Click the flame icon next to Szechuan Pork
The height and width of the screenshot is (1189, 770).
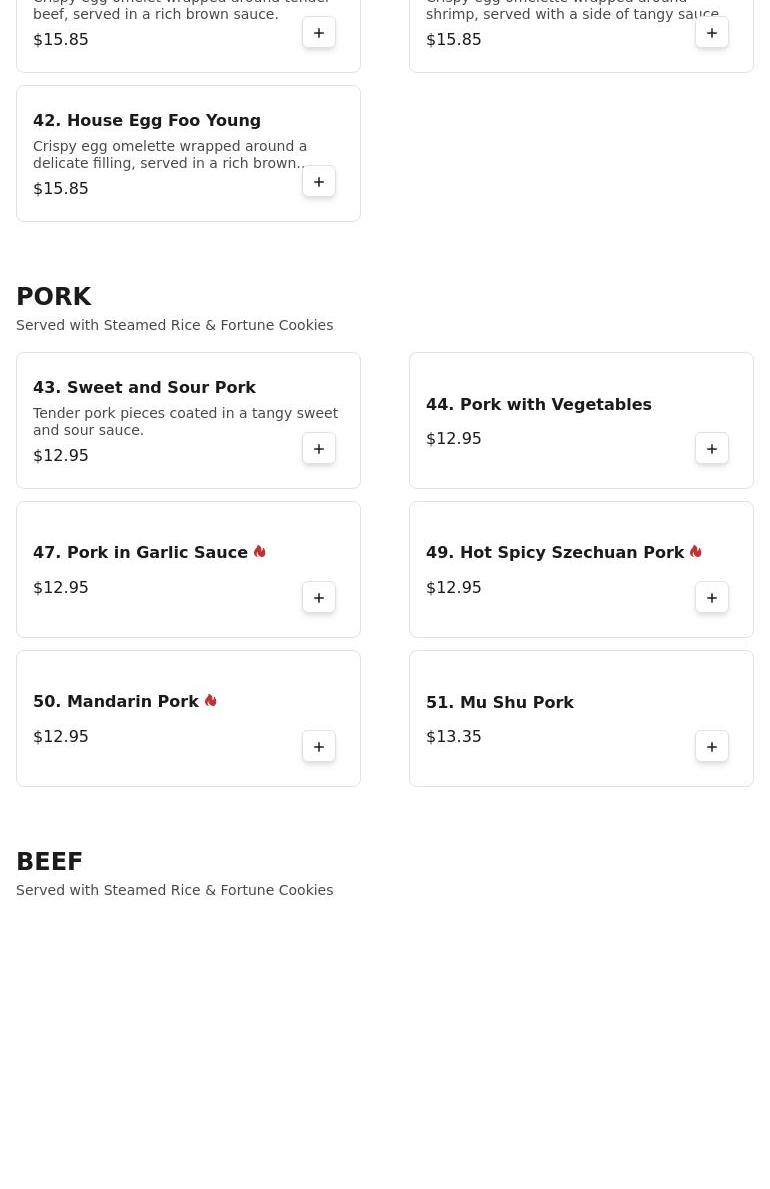point(696,551)
